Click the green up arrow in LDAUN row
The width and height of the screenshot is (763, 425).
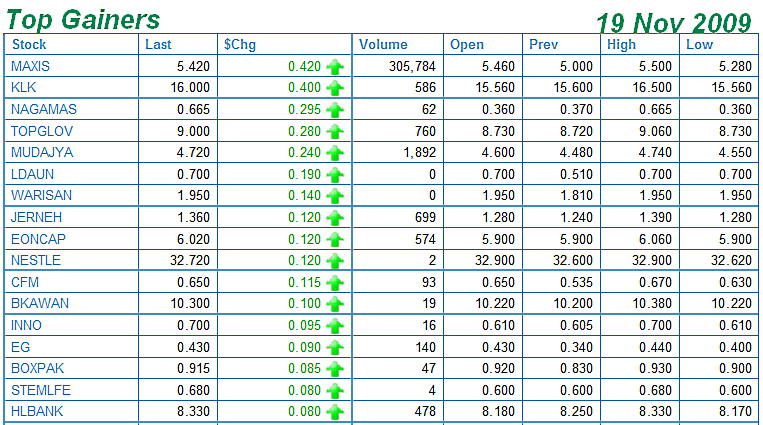click(335, 174)
